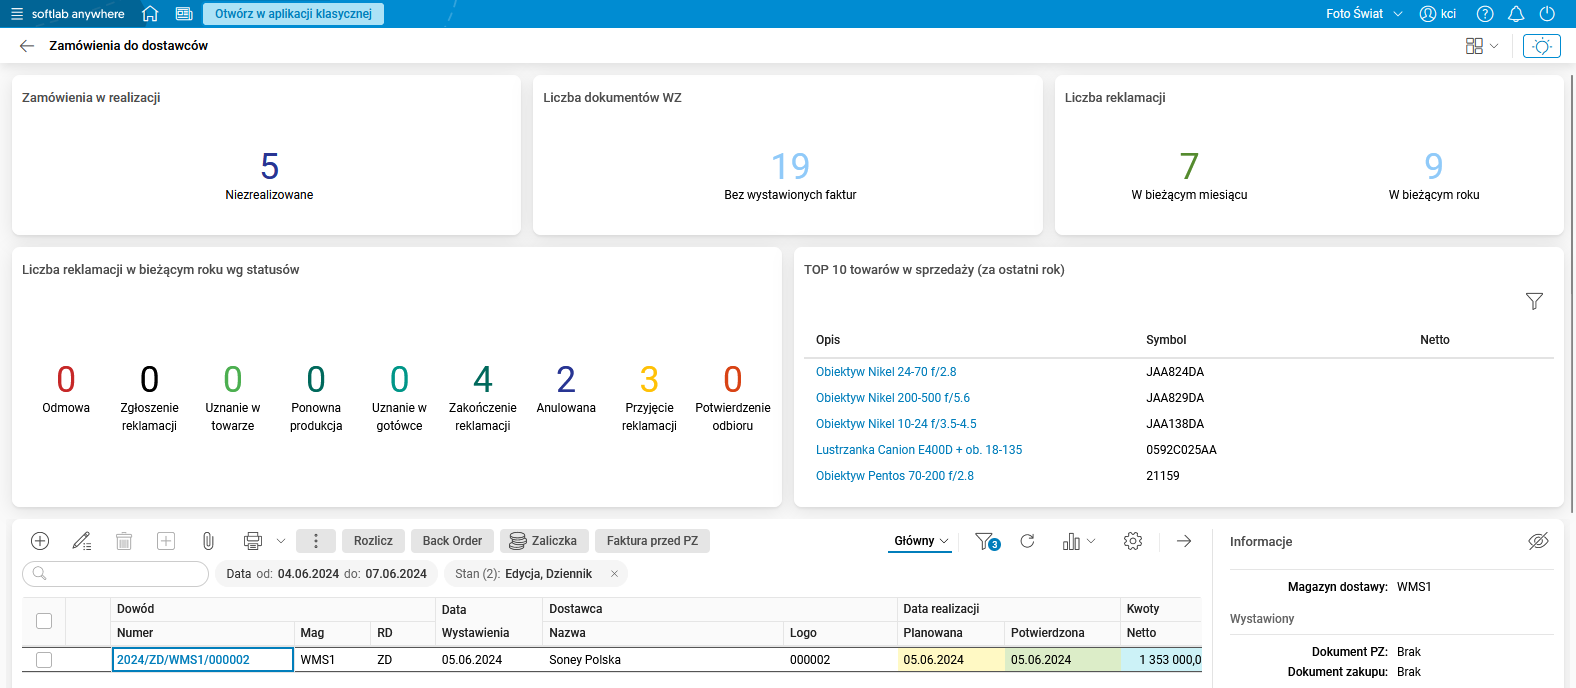Image resolution: width=1576 pixels, height=688 pixels.
Task: Remove the Stan filter with X
Action: (x=614, y=574)
